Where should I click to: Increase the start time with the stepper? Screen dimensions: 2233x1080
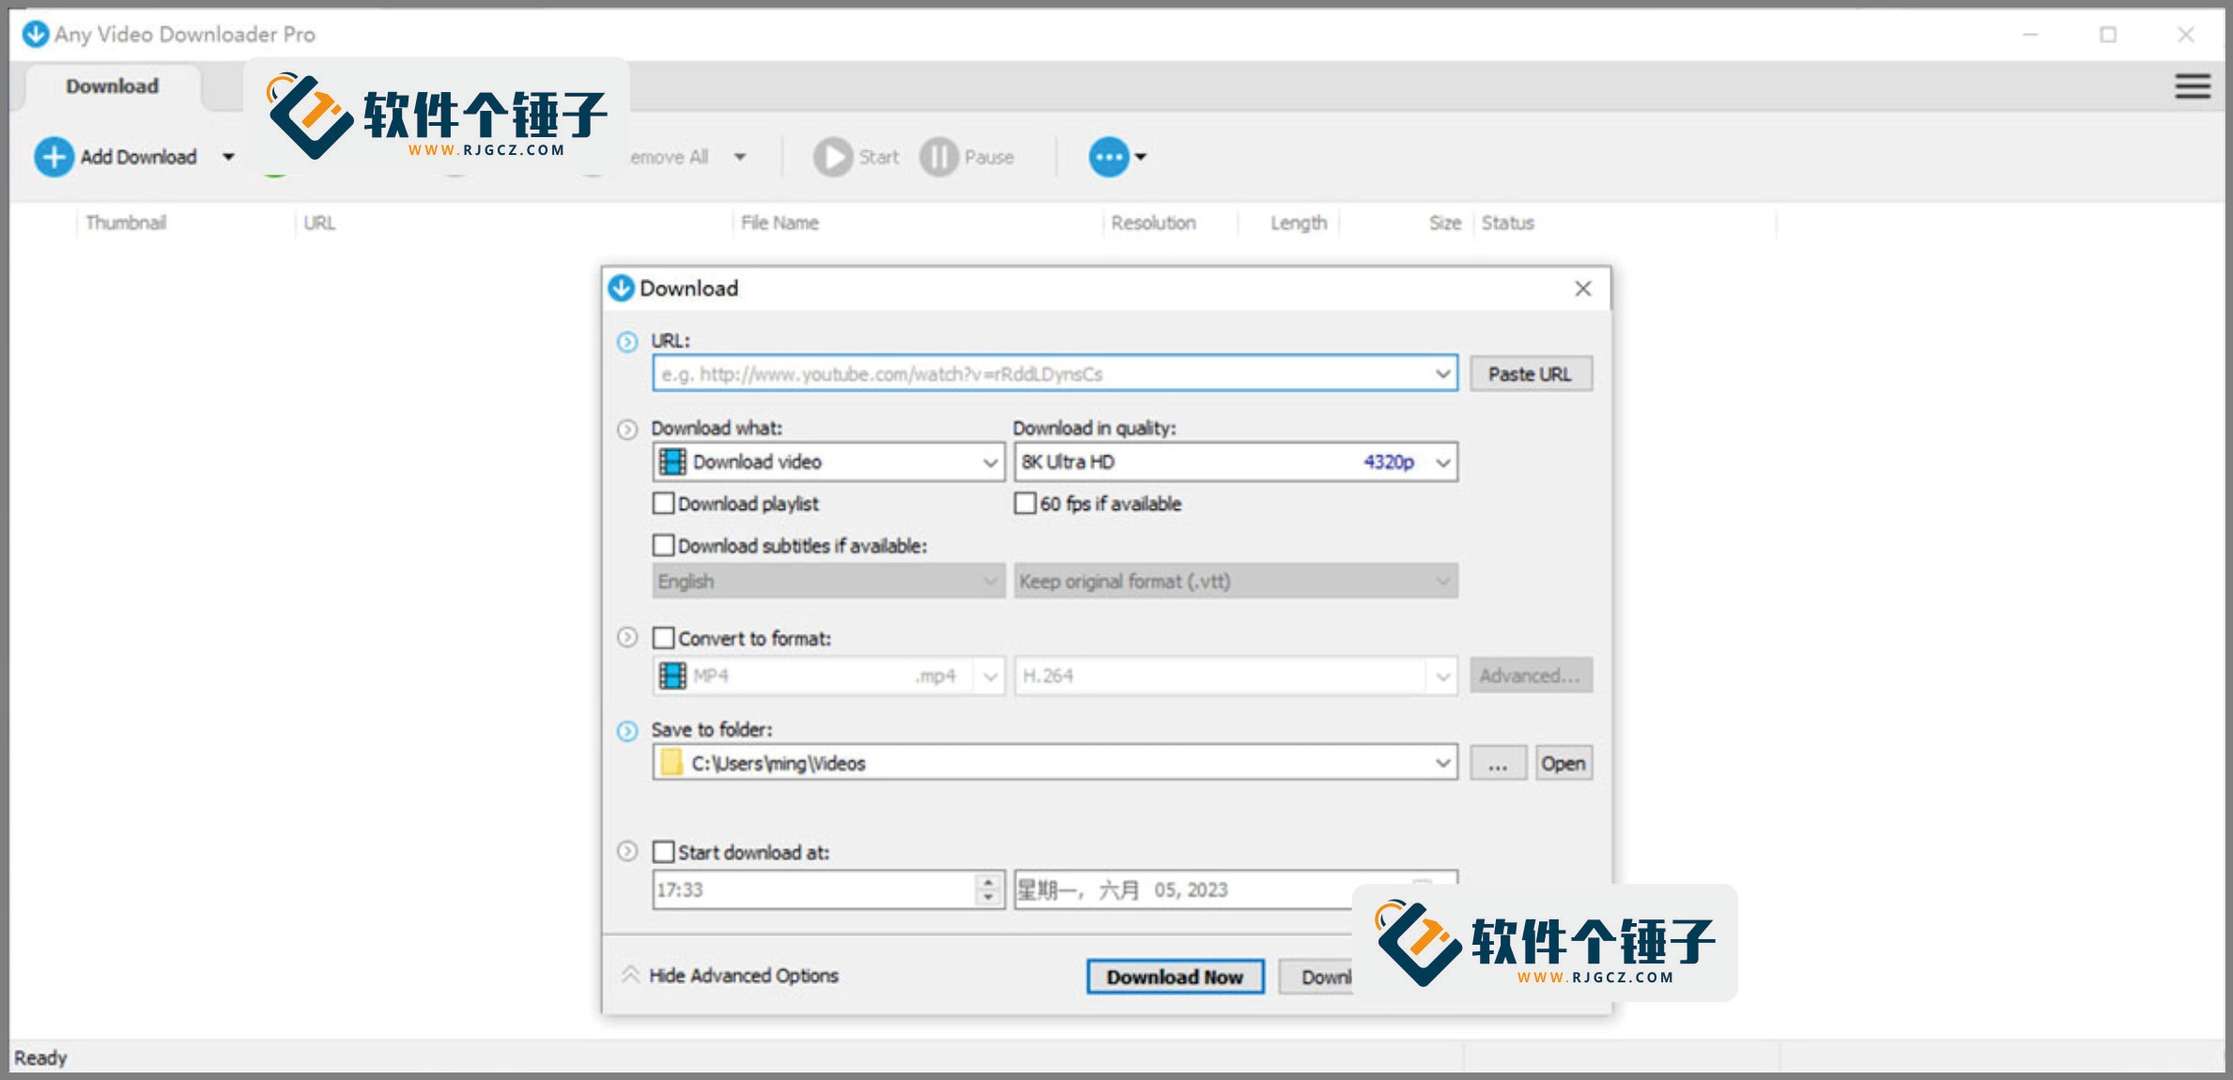(x=988, y=882)
